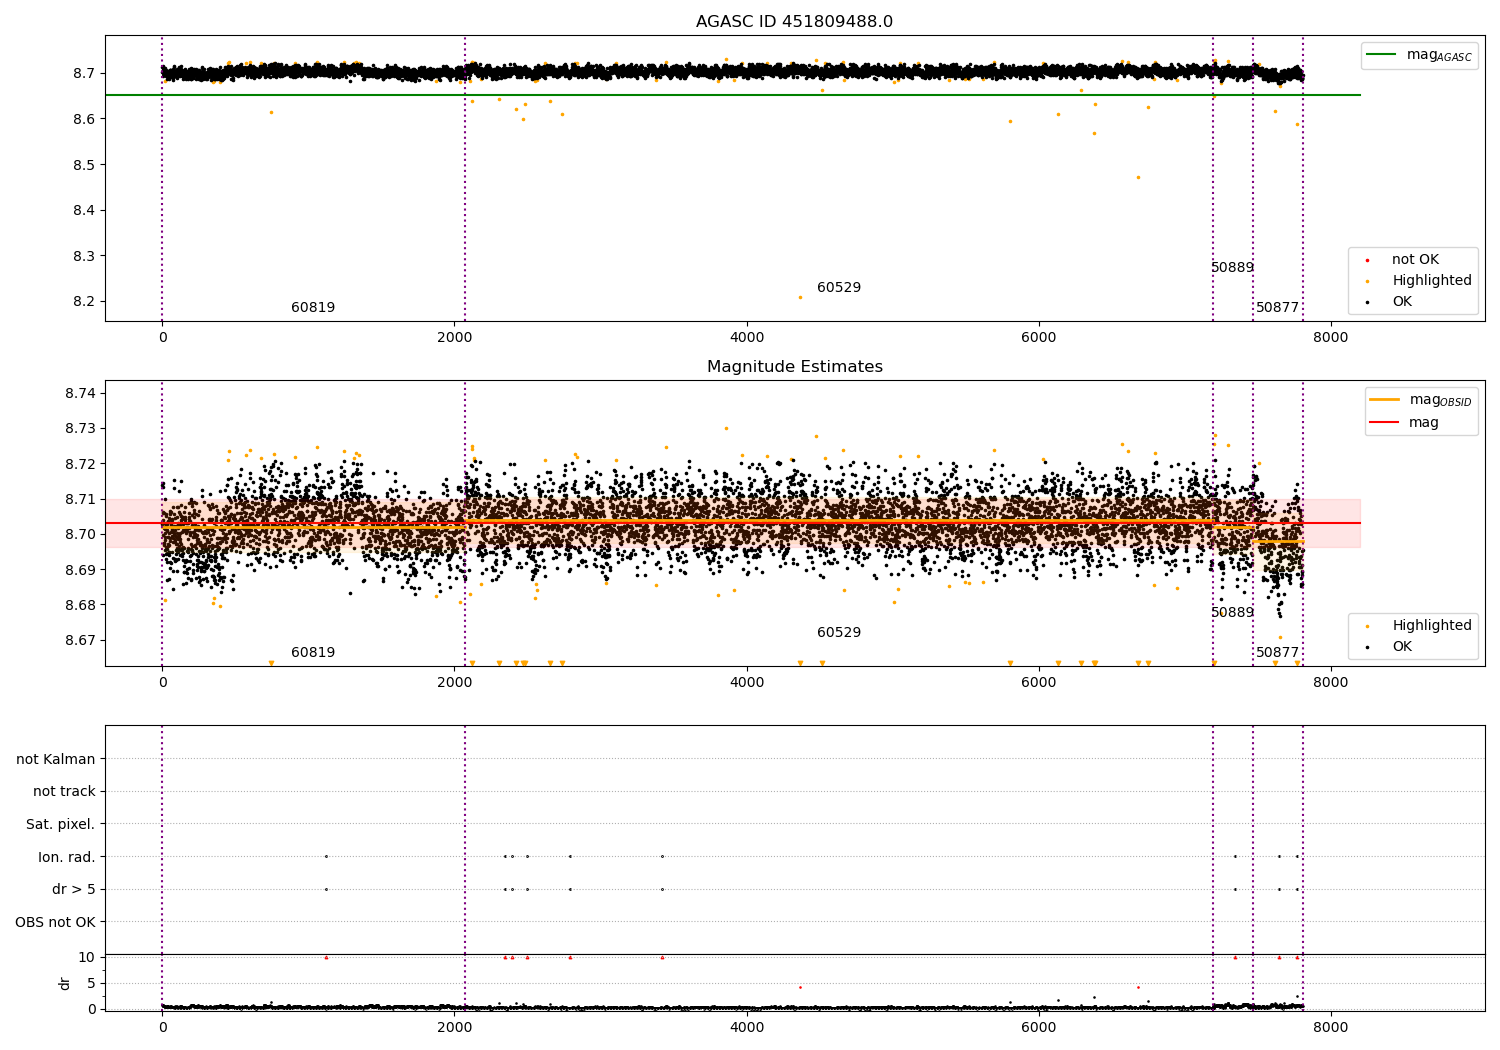
Task: Click the 60529 label in the top plot
Action: point(839,288)
